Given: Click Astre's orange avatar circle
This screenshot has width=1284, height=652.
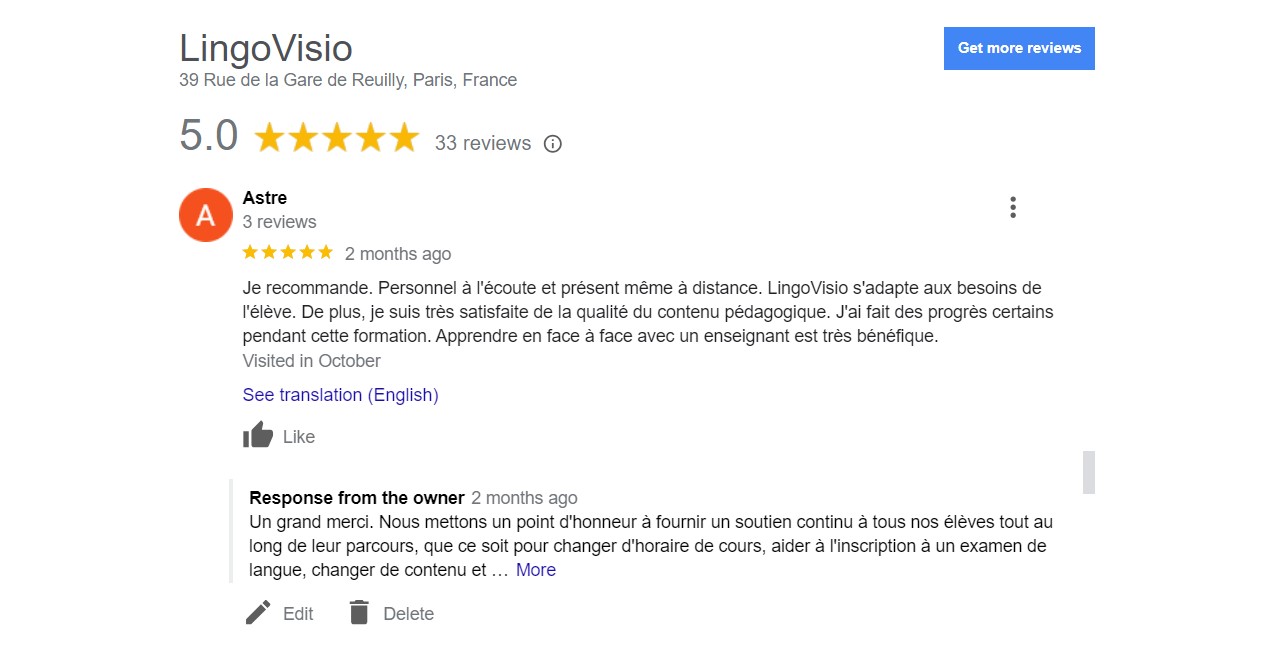Looking at the screenshot, I should pyautogui.click(x=205, y=214).
